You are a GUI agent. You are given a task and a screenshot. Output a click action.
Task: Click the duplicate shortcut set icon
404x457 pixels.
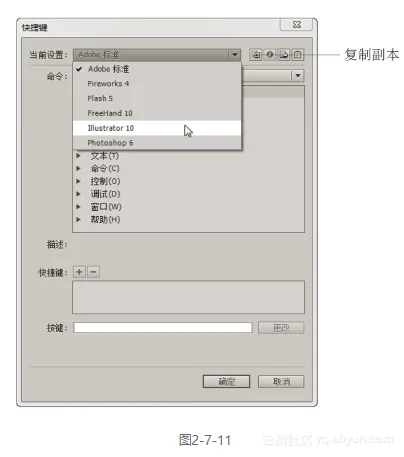point(256,54)
